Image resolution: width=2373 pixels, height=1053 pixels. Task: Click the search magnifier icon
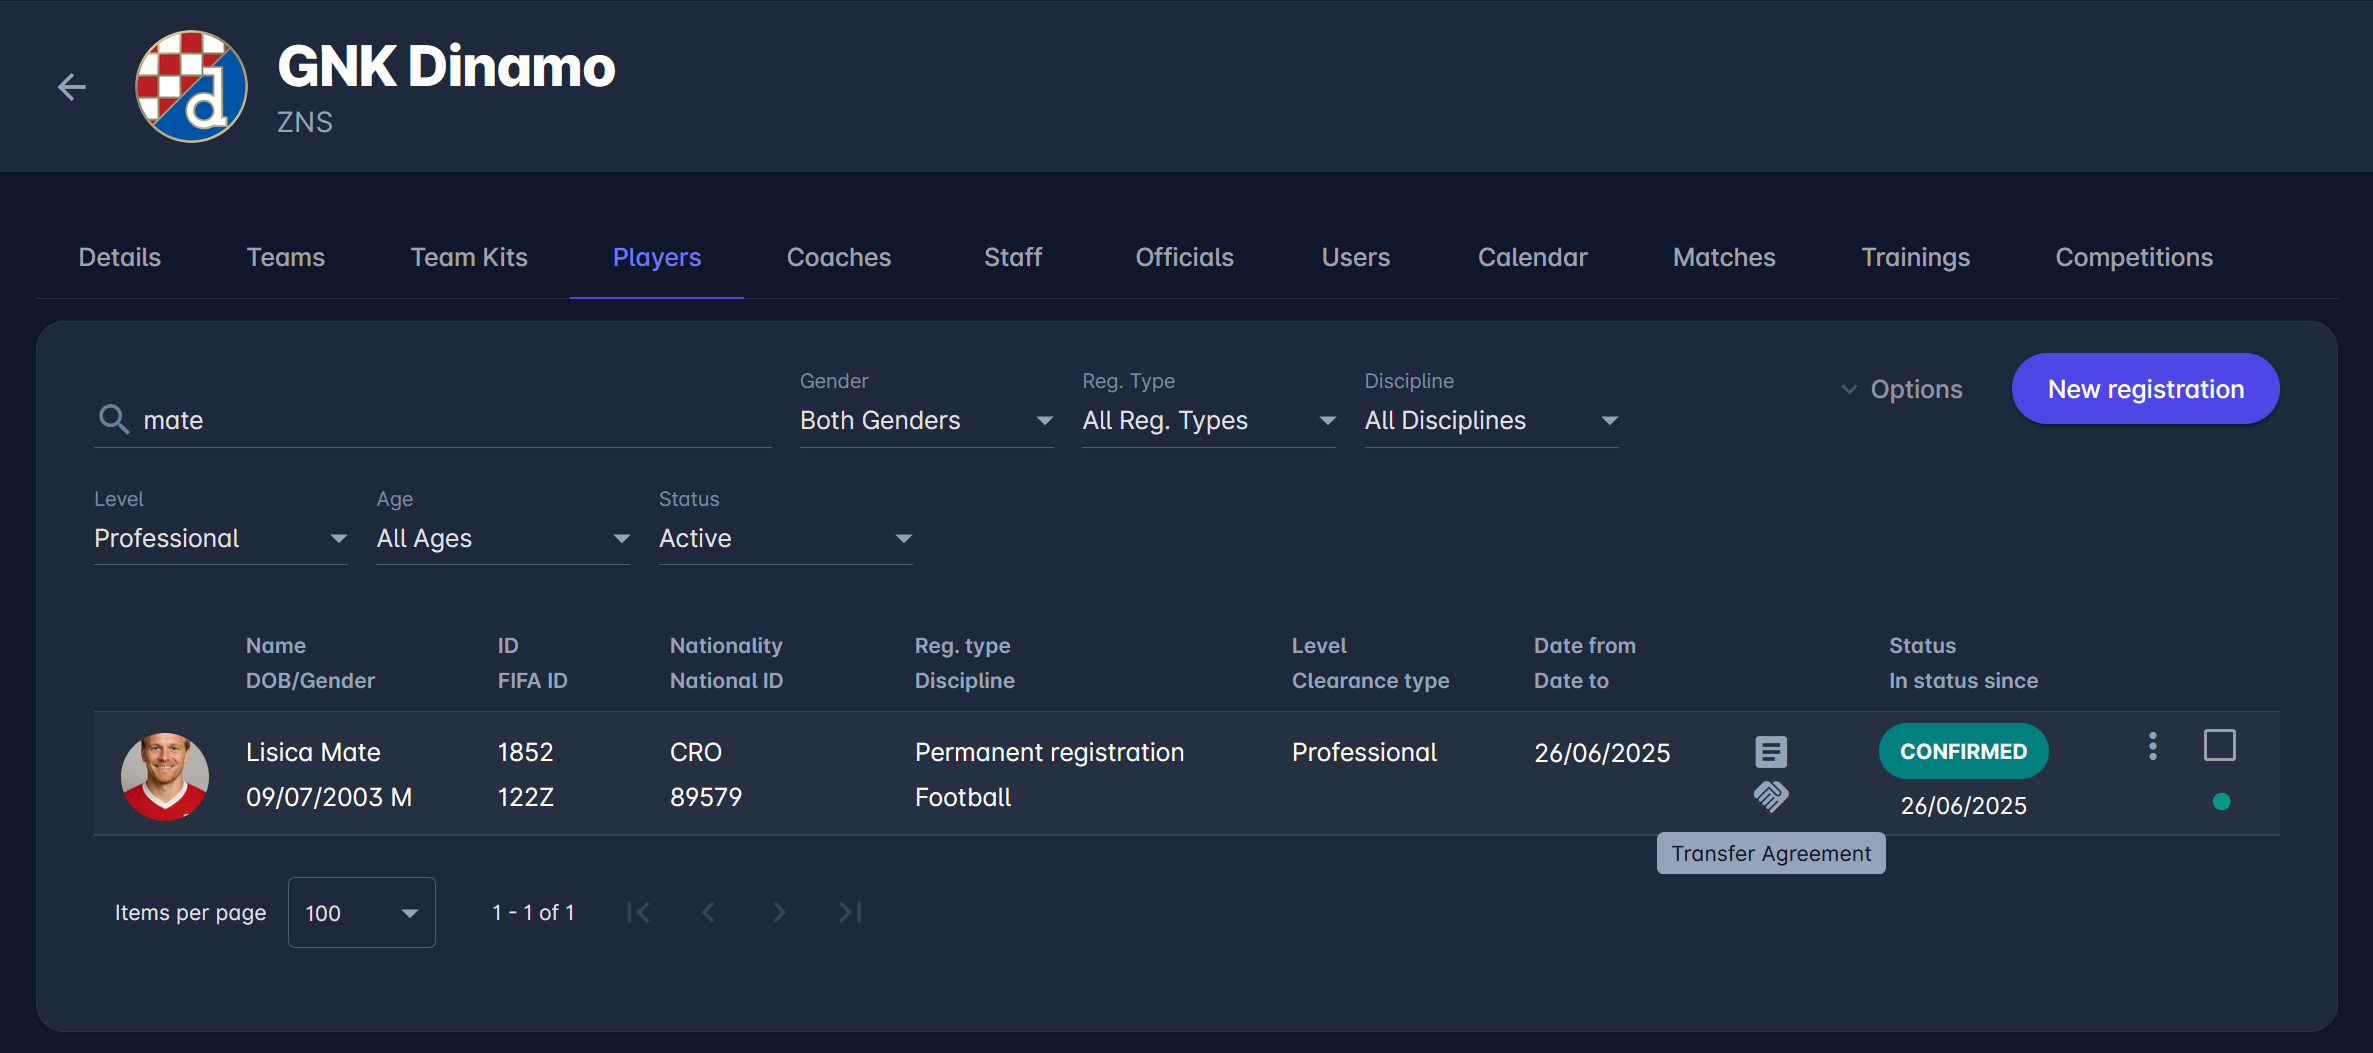[114, 419]
